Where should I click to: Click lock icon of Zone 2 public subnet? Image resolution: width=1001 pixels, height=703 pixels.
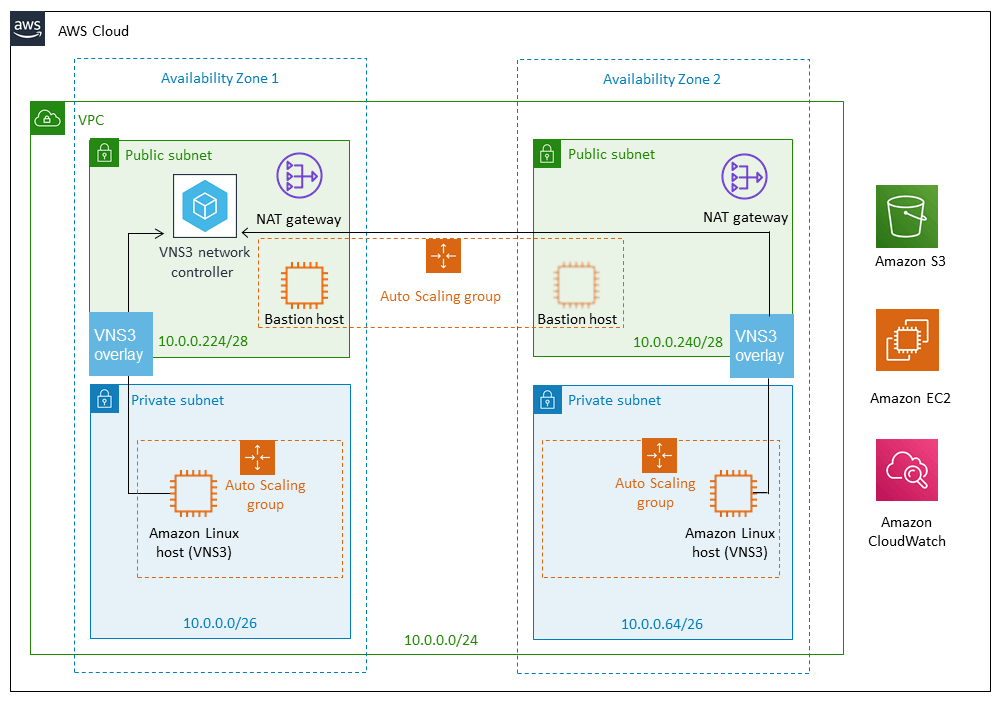(547, 154)
